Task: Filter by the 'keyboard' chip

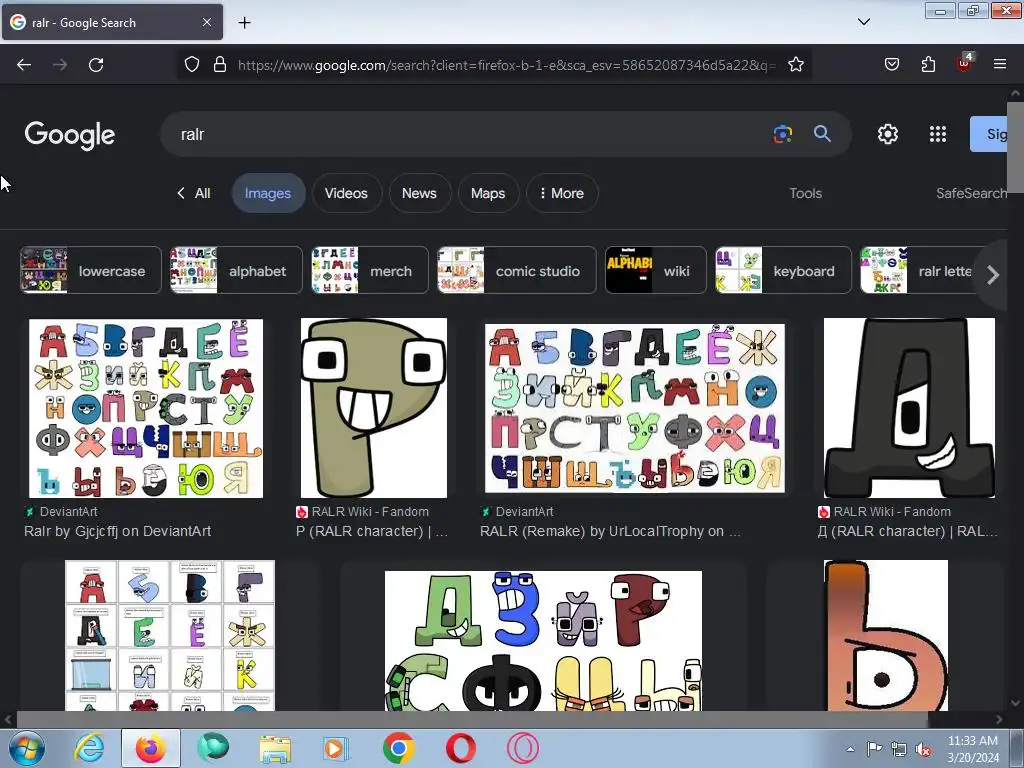Action: point(782,270)
